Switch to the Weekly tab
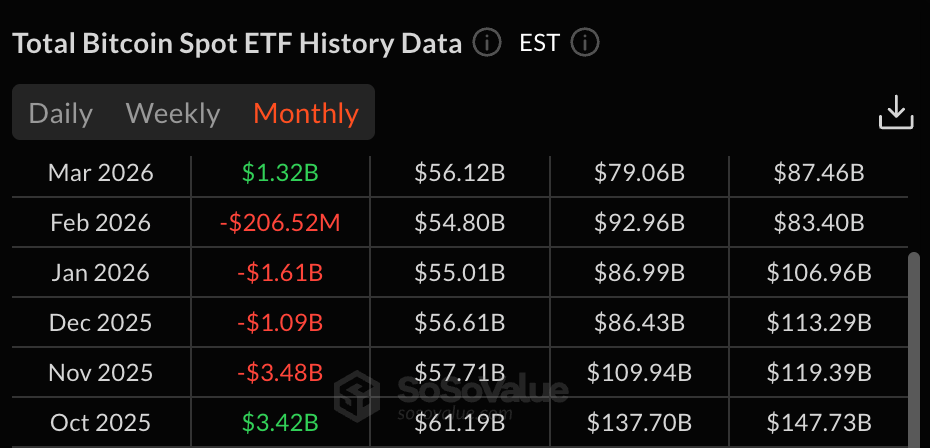 [173, 113]
